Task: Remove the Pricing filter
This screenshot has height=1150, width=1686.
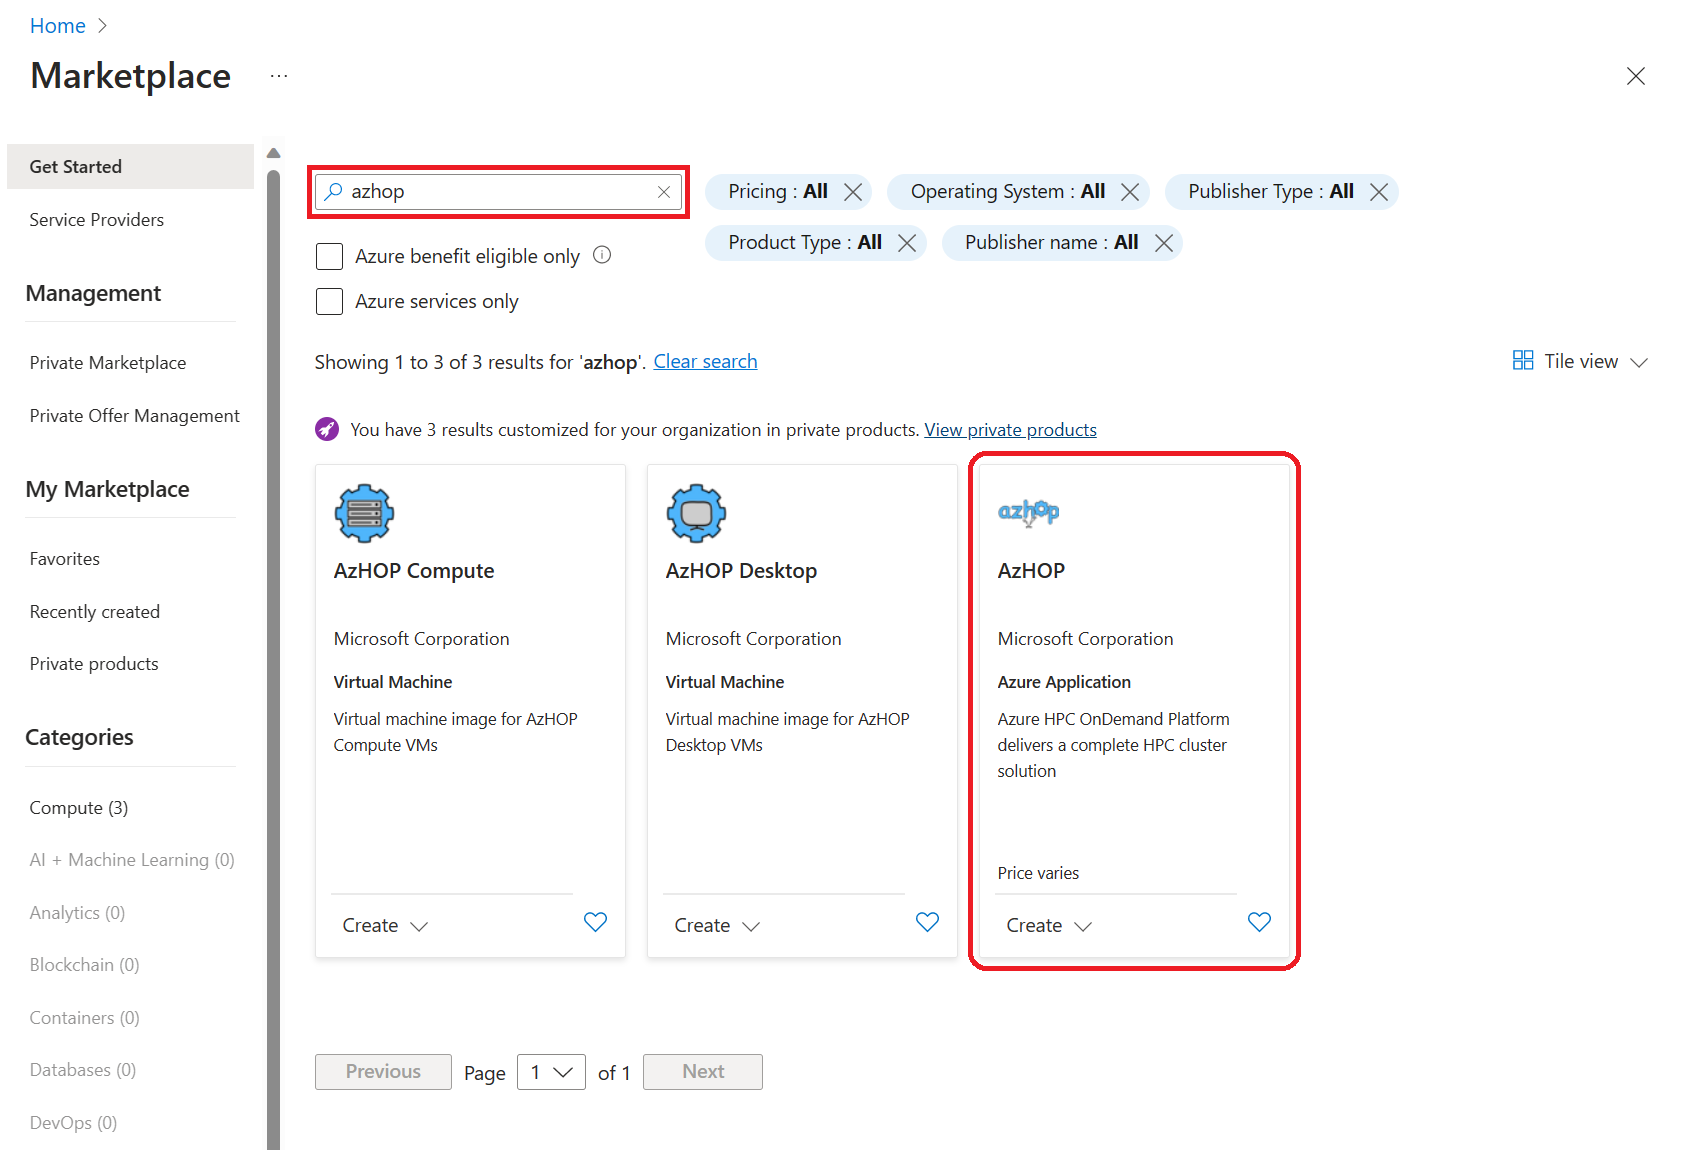Action: click(x=853, y=192)
